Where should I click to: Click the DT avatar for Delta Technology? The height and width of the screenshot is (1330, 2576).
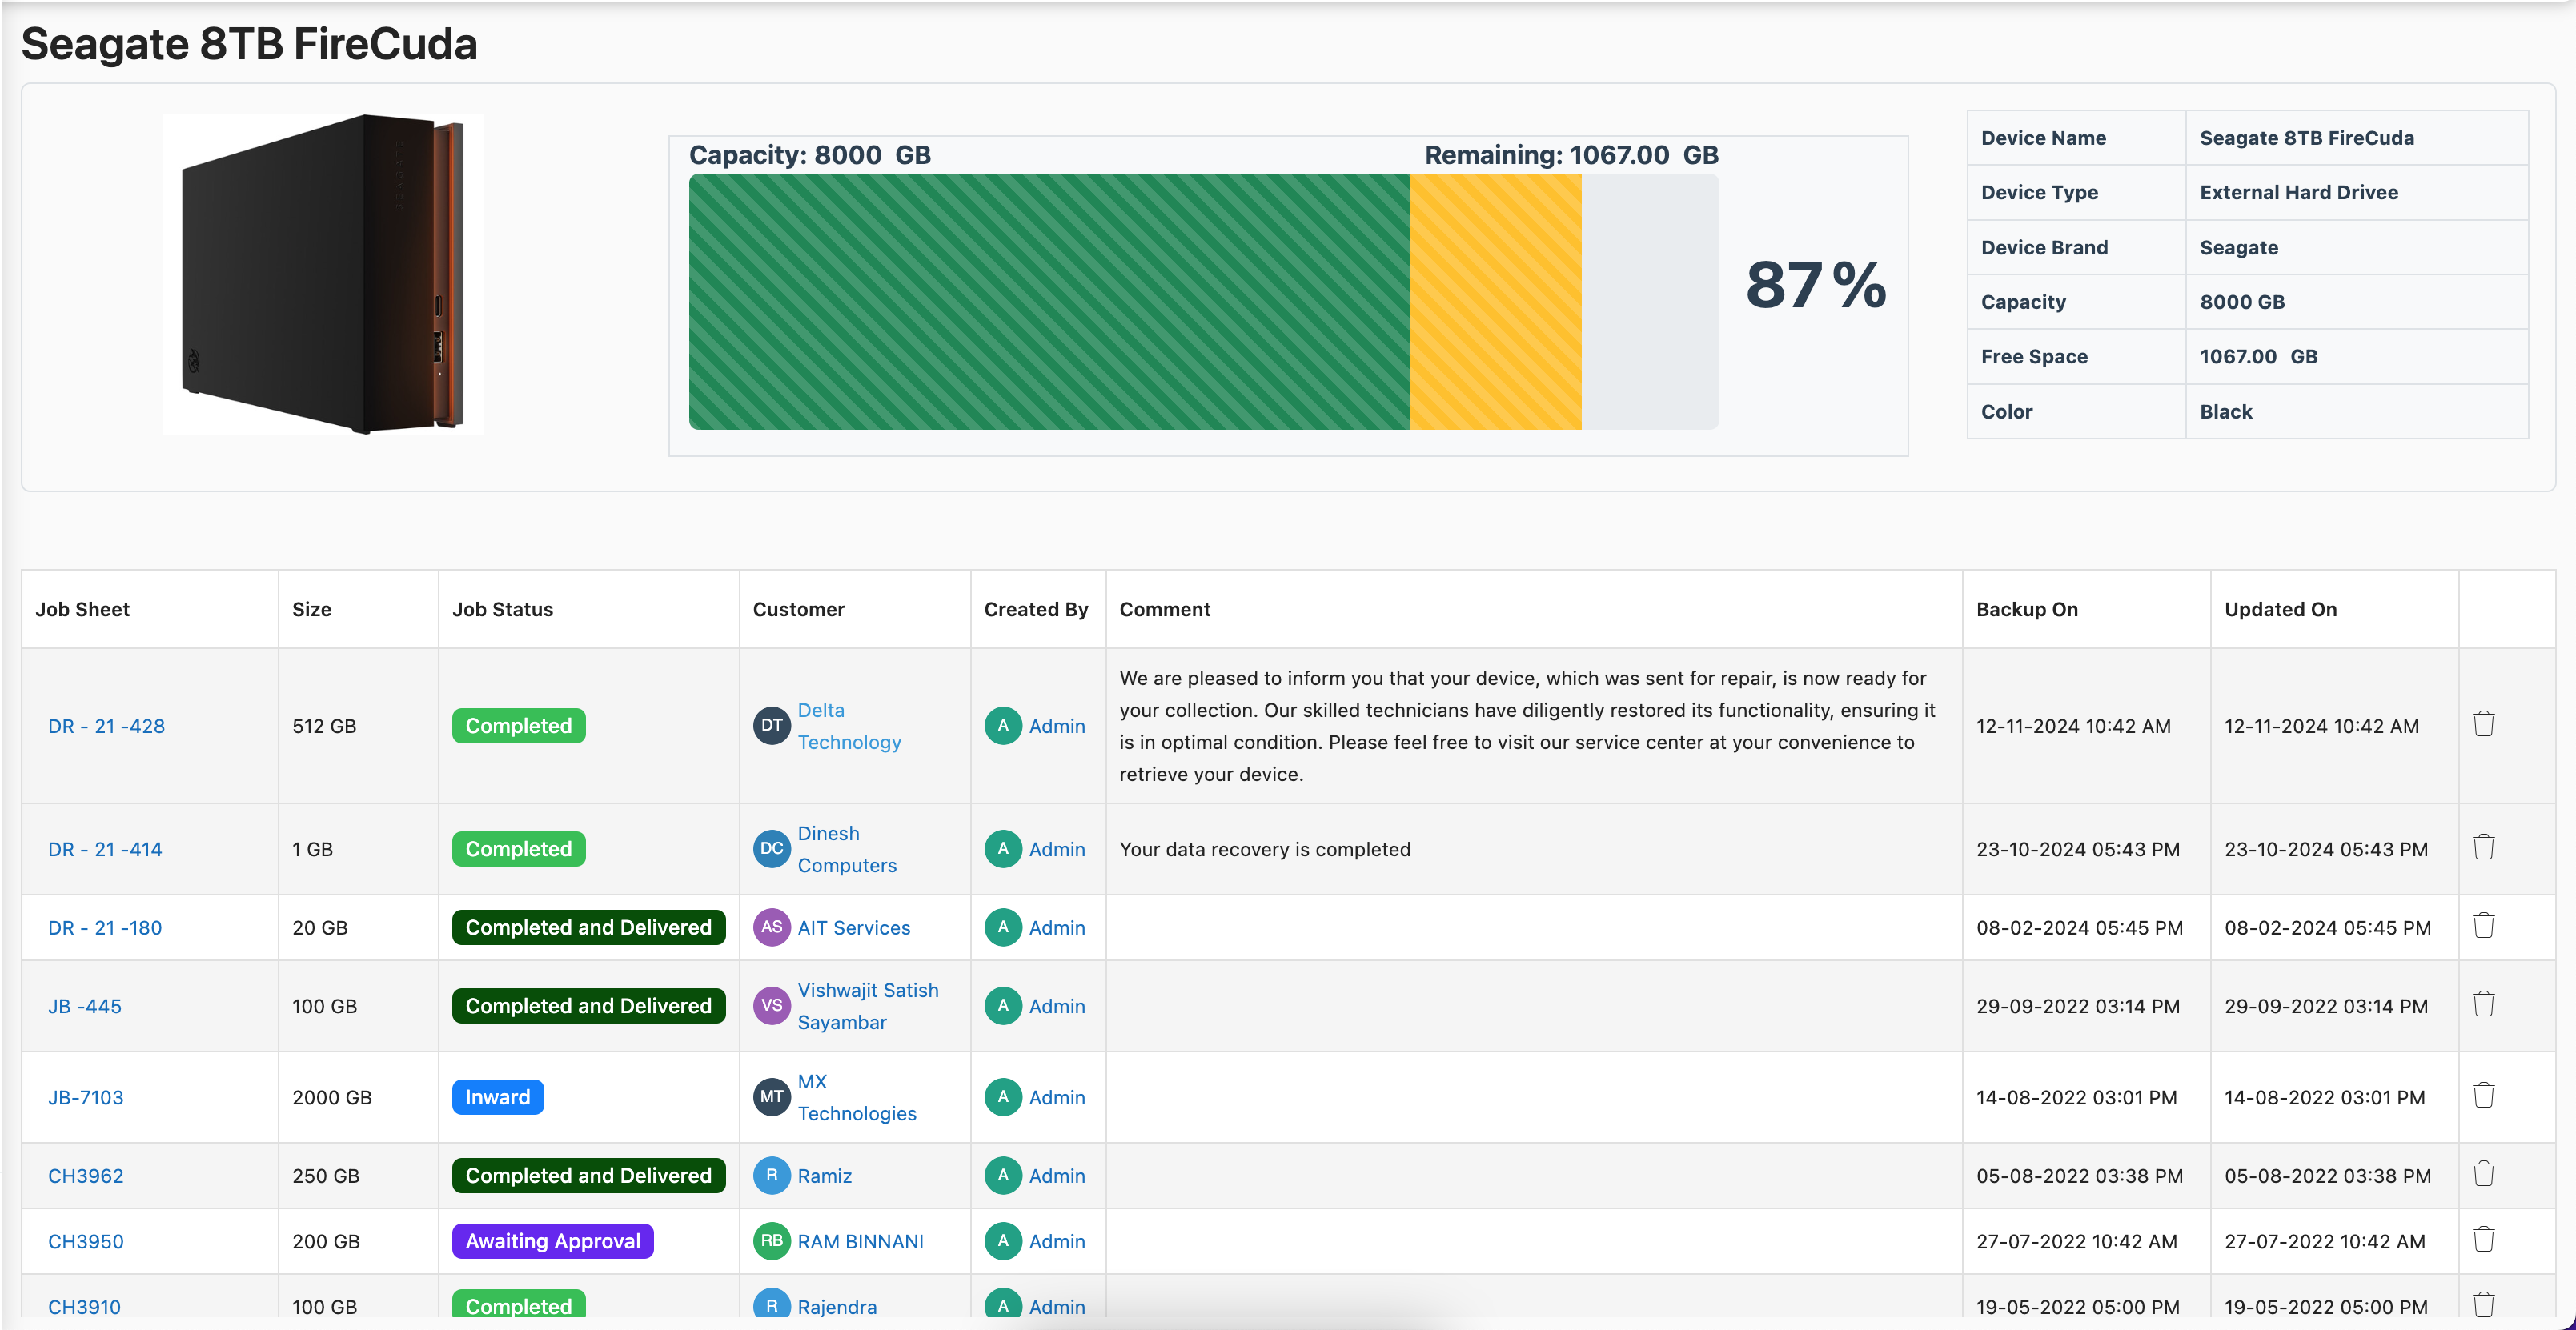click(x=771, y=726)
